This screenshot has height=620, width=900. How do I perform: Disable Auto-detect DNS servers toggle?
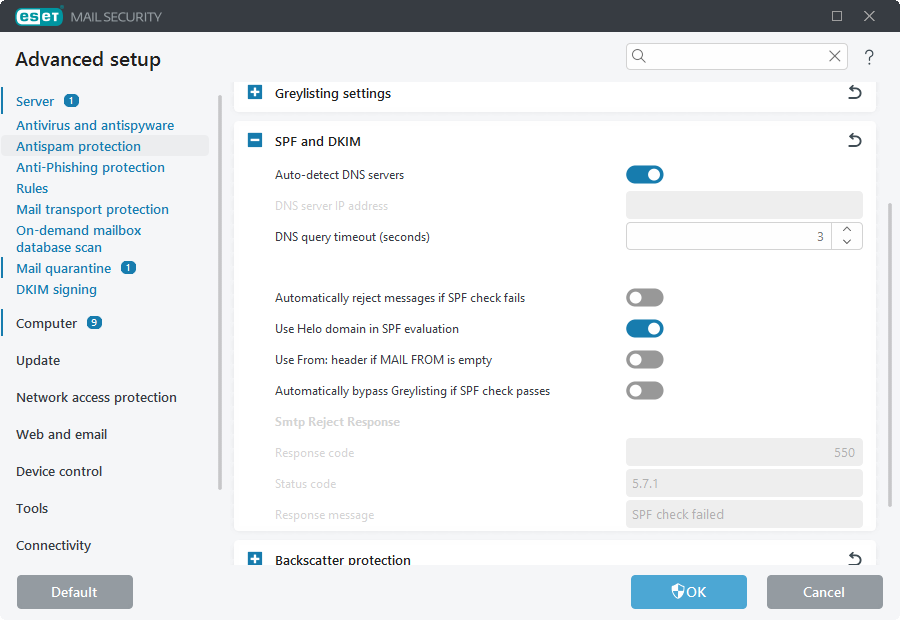click(x=645, y=175)
